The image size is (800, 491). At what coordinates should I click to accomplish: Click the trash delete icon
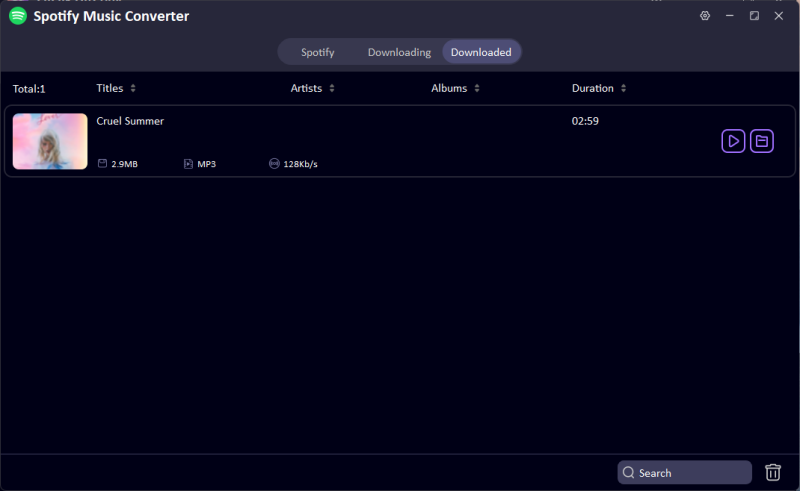[773, 472]
